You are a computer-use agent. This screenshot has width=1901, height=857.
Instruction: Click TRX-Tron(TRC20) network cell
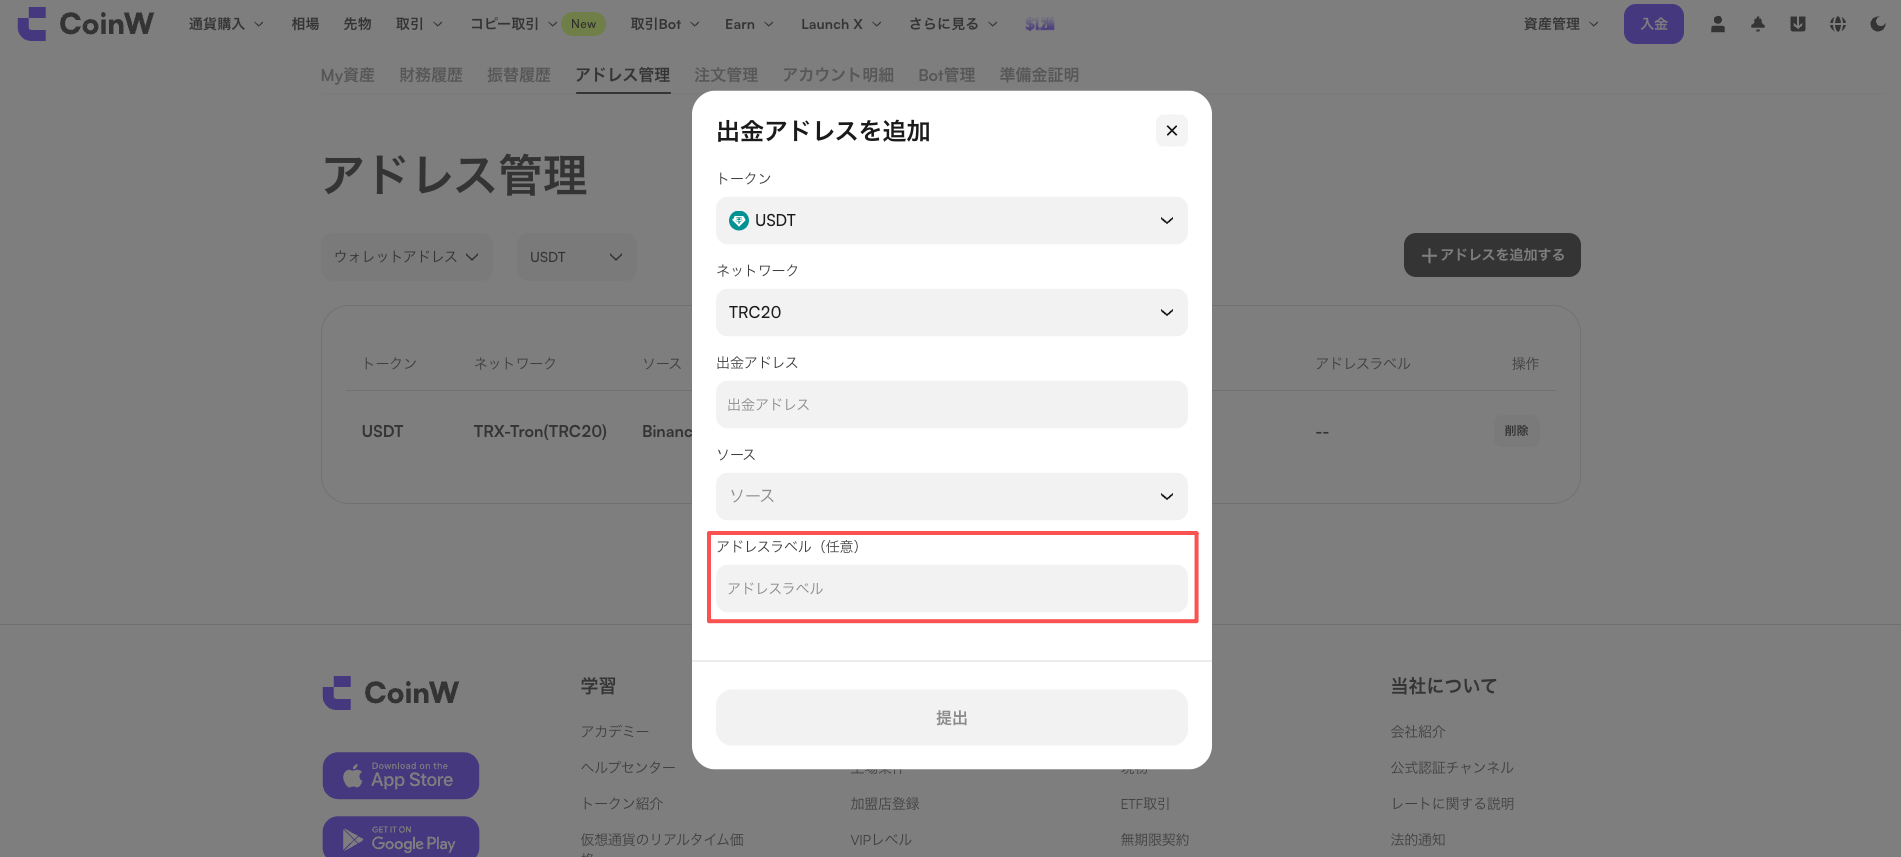(x=540, y=431)
